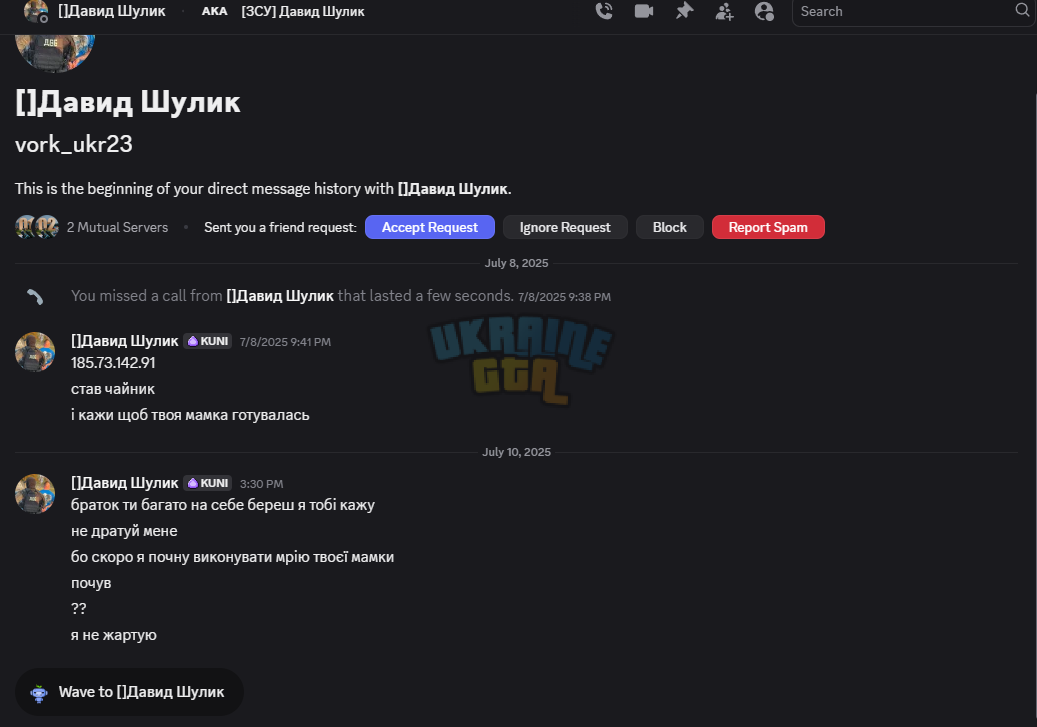The width and height of the screenshot is (1037, 727).
Task: Report Spam on this conversation
Action: 768,227
